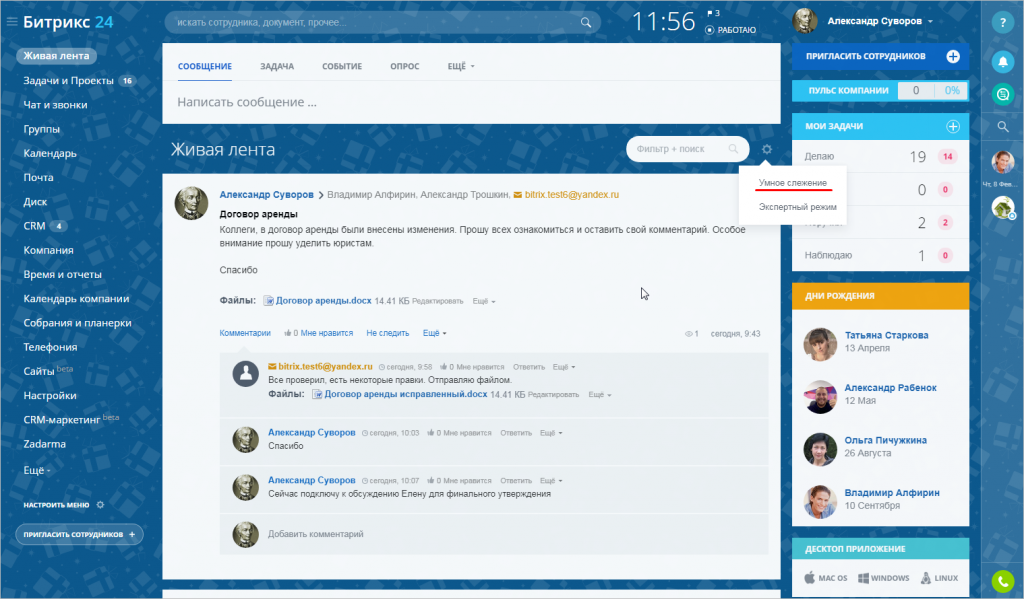Click Ответить on the Спасибо comment
The image size is (1024, 599).
tap(516, 433)
